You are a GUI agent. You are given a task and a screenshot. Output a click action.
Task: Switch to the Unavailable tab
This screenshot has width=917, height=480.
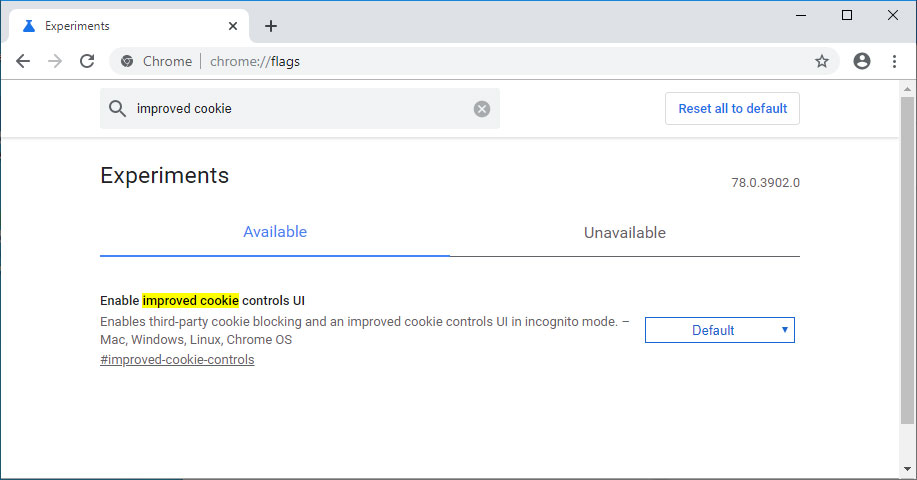point(625,233)
